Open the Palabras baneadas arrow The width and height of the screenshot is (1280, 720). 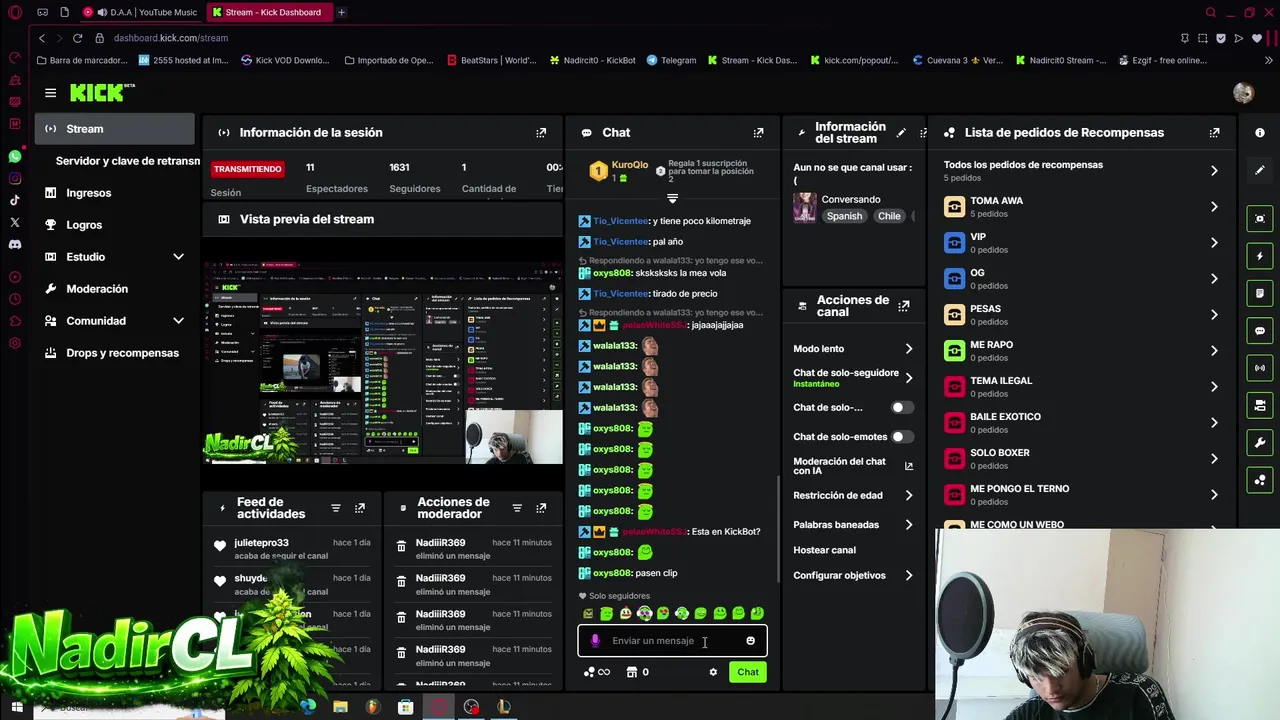(908, 524)
